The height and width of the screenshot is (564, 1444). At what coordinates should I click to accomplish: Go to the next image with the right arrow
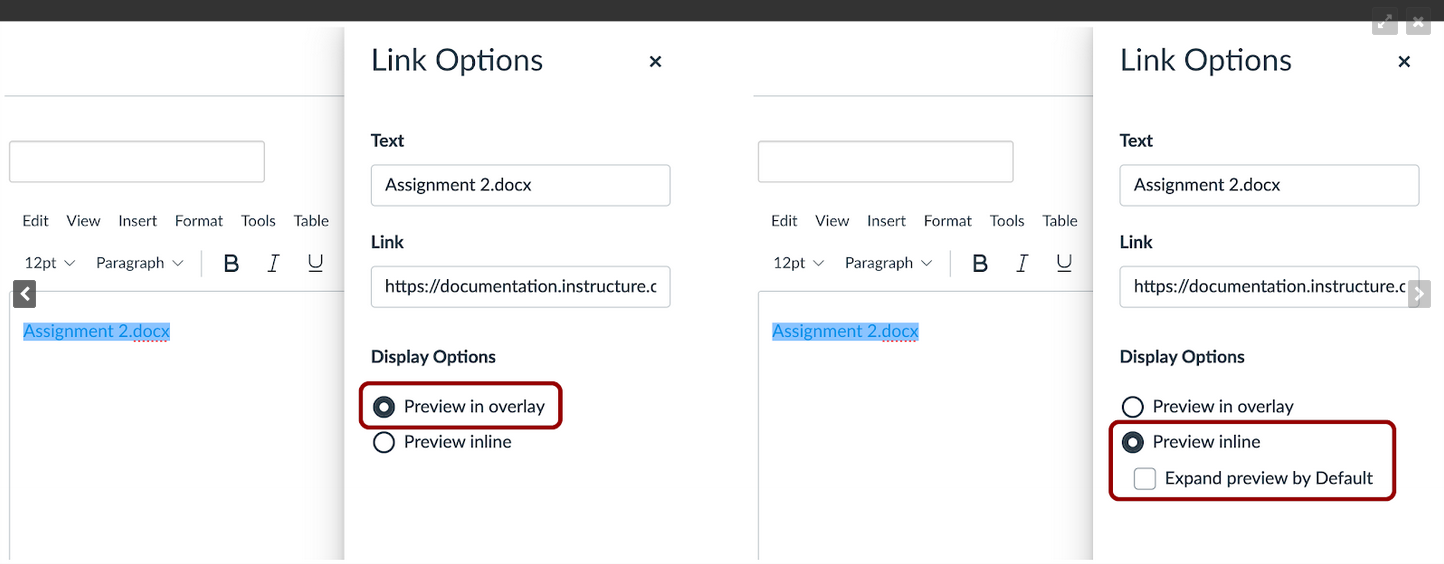(1419, 293)
